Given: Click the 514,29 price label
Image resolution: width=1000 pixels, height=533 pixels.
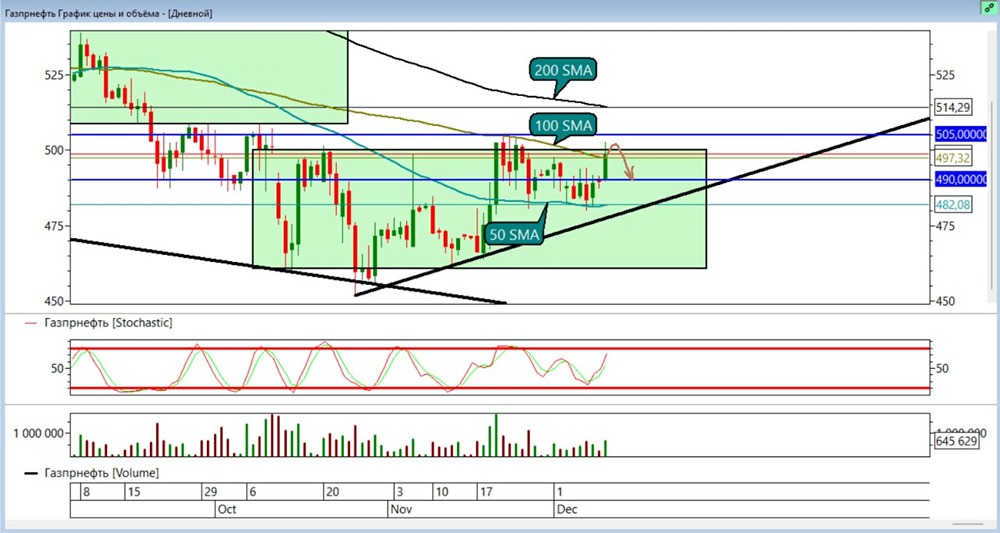Looking at the screenshot, I should coord(953,107).
